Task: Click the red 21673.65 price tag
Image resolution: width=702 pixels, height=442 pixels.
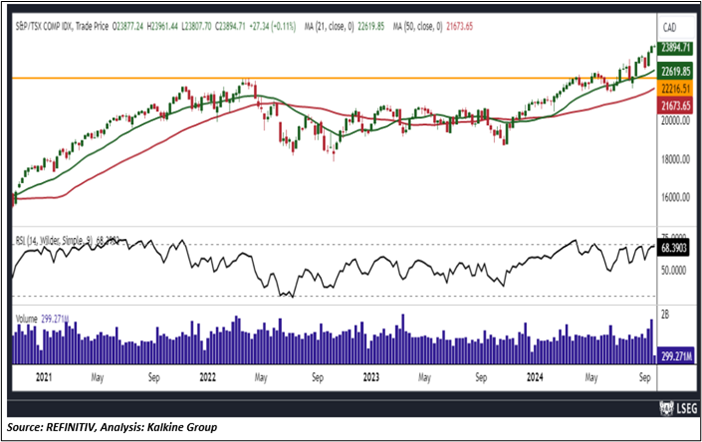Action: tap(674, 104)
